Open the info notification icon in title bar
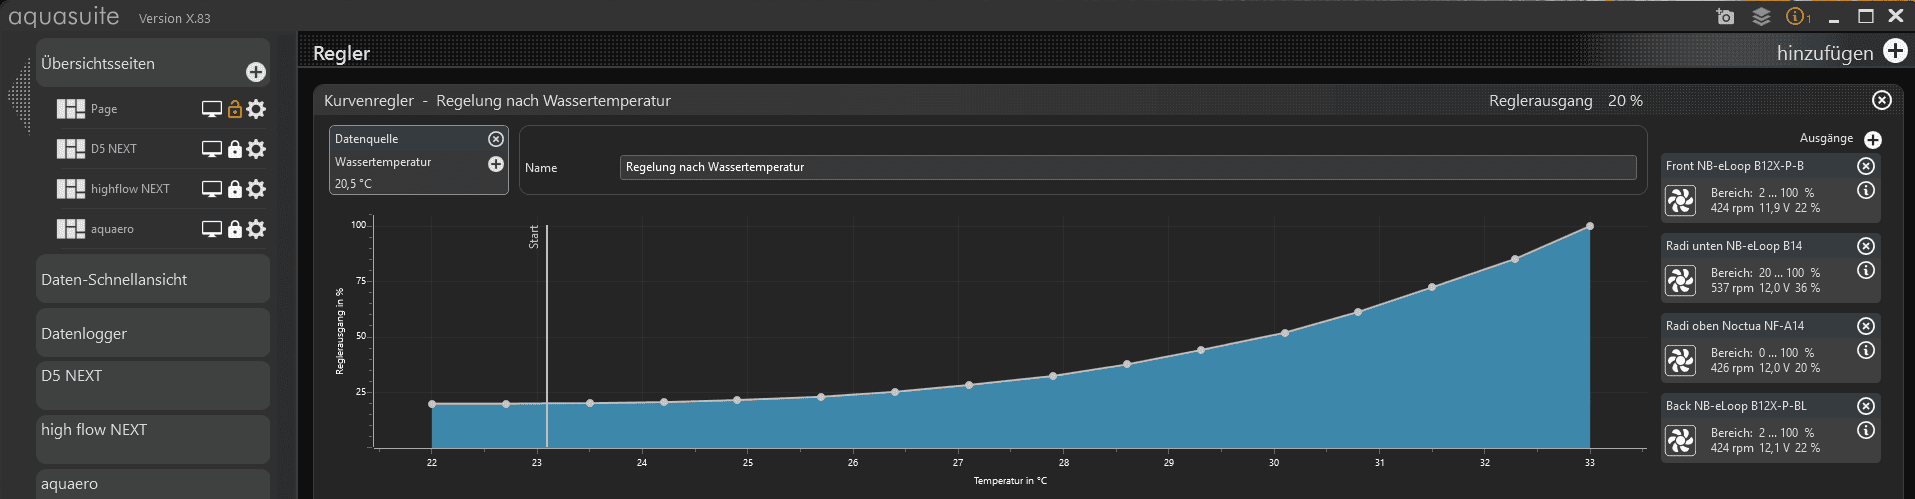This screenshot has width=1915, height=499. pyautogui.click(x=1797, y=16)
